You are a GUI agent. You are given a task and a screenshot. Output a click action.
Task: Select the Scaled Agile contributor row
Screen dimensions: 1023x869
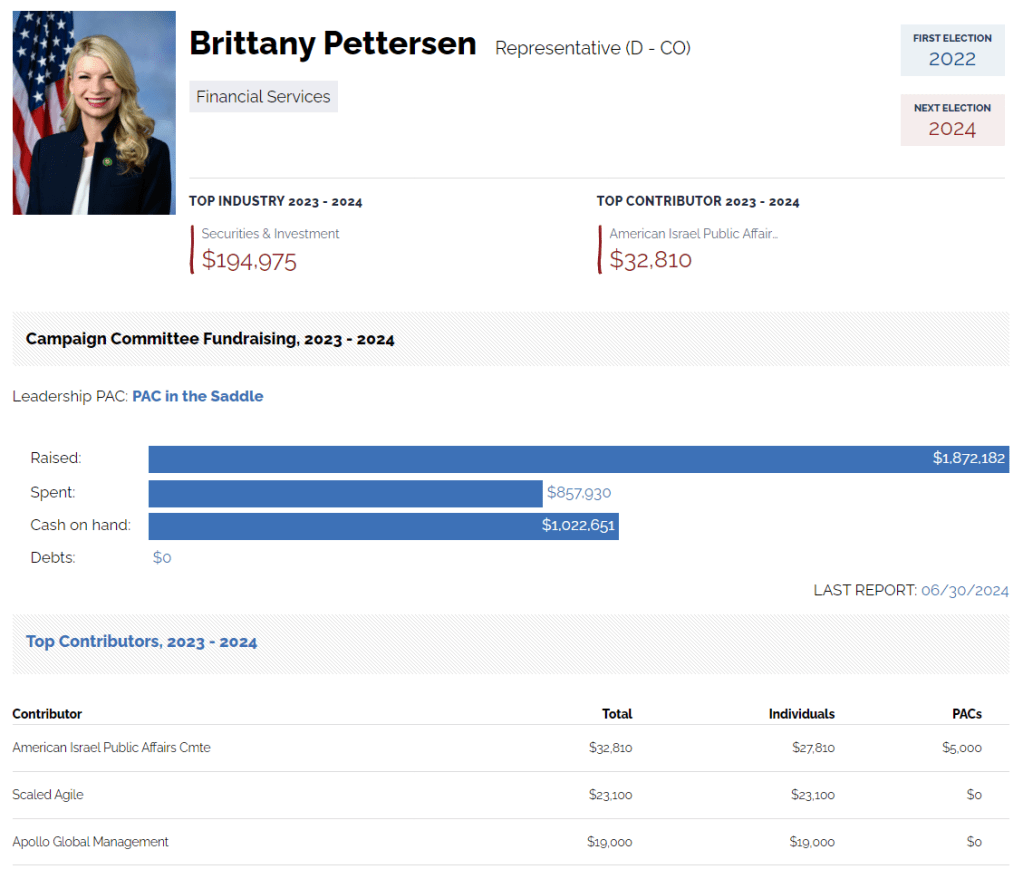coord(48,795)
